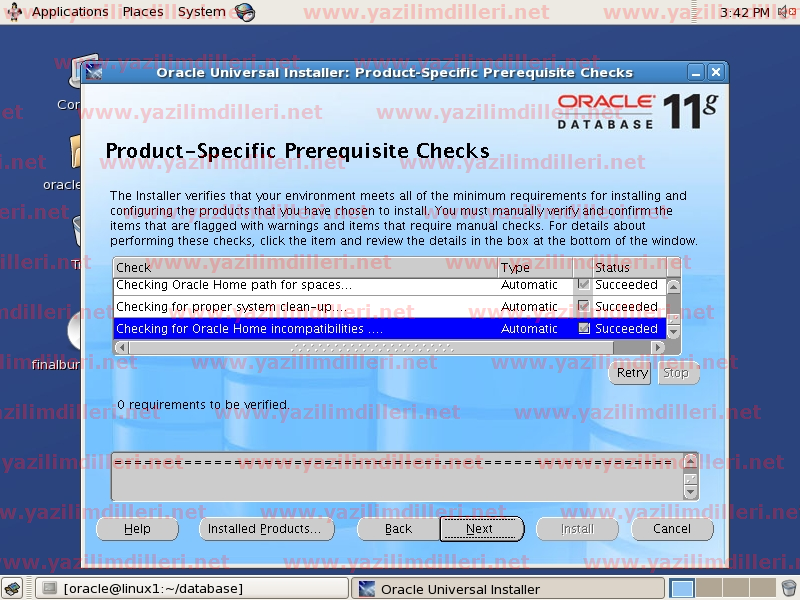Click the web browser launcher in top panel
The image size is (800, 600).
(x=245, y=12)
